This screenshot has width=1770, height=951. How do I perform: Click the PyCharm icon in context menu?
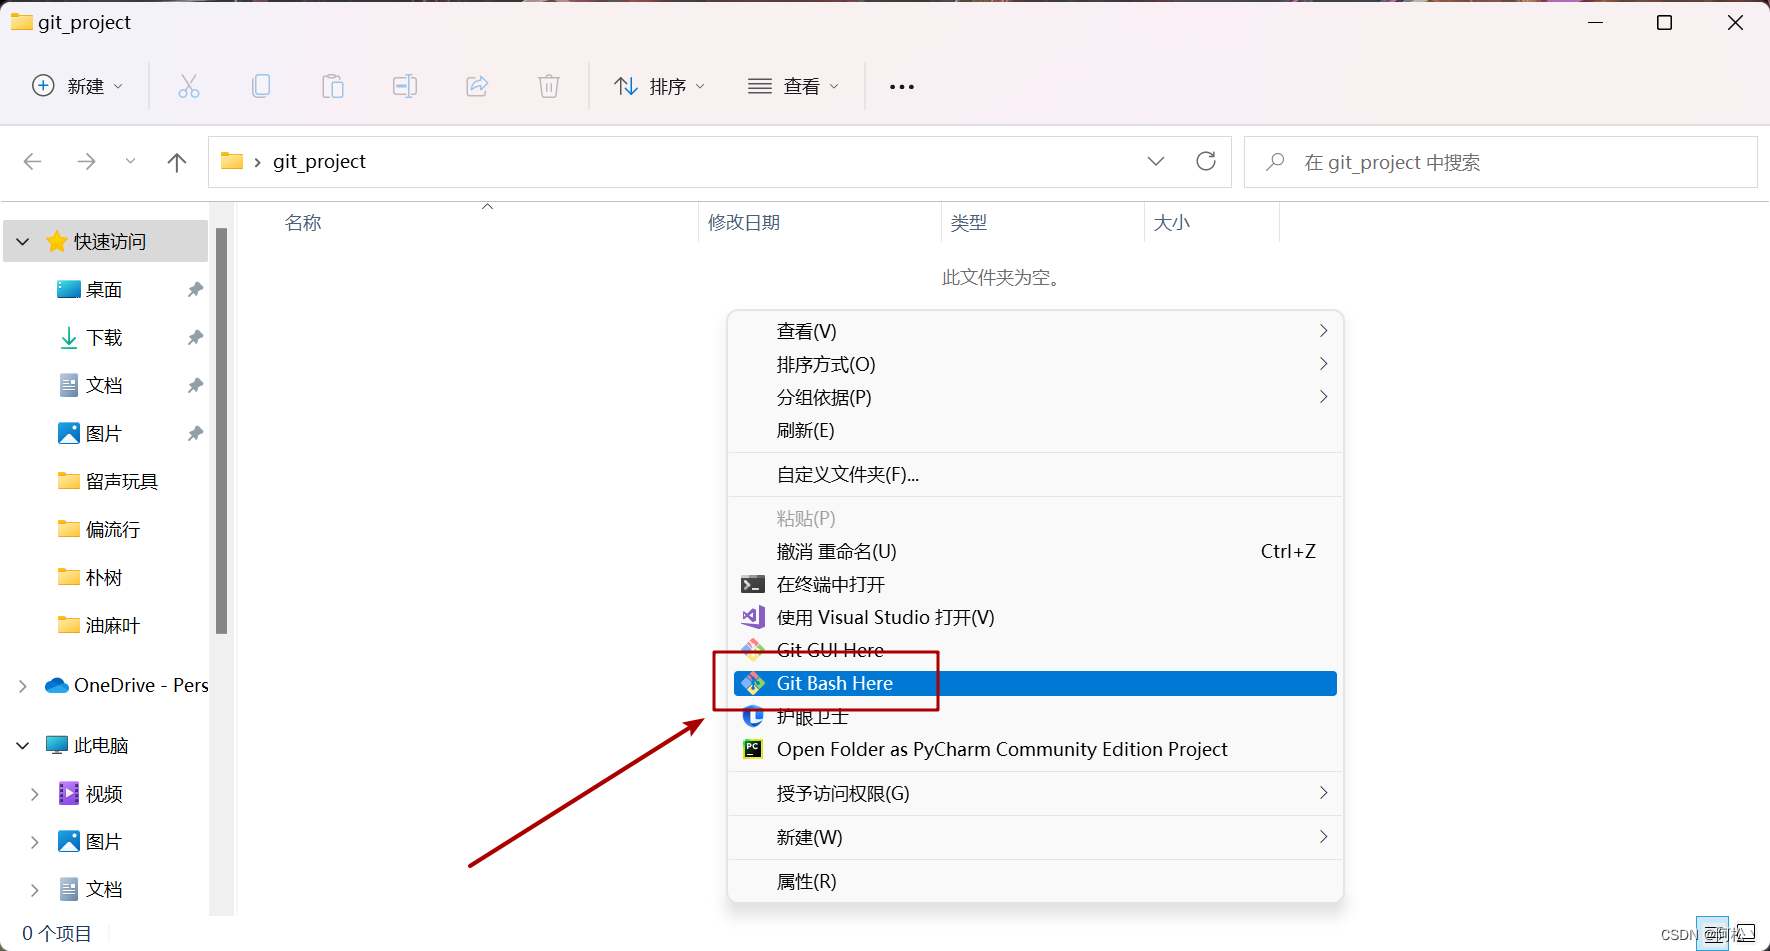click(x=753, y=749)
